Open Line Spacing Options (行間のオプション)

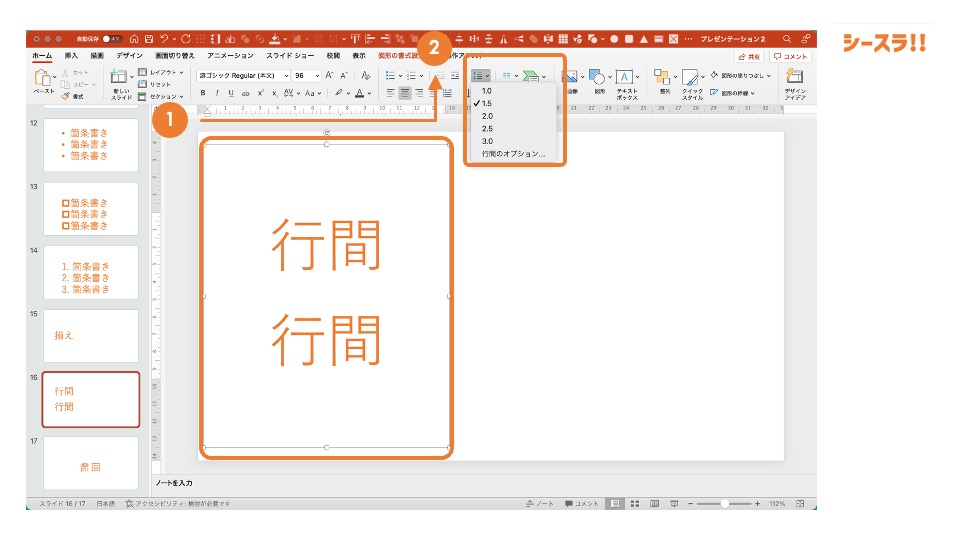(513, 154)
